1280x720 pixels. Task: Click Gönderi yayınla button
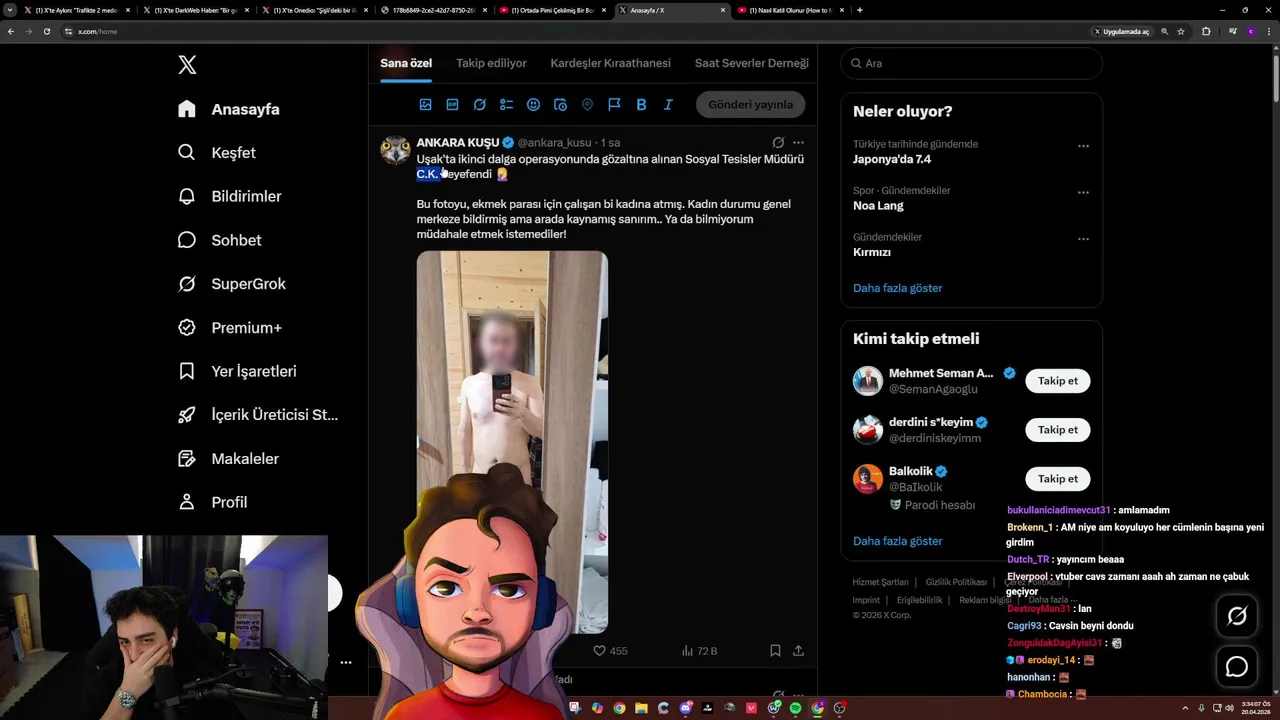click(750, 104)
